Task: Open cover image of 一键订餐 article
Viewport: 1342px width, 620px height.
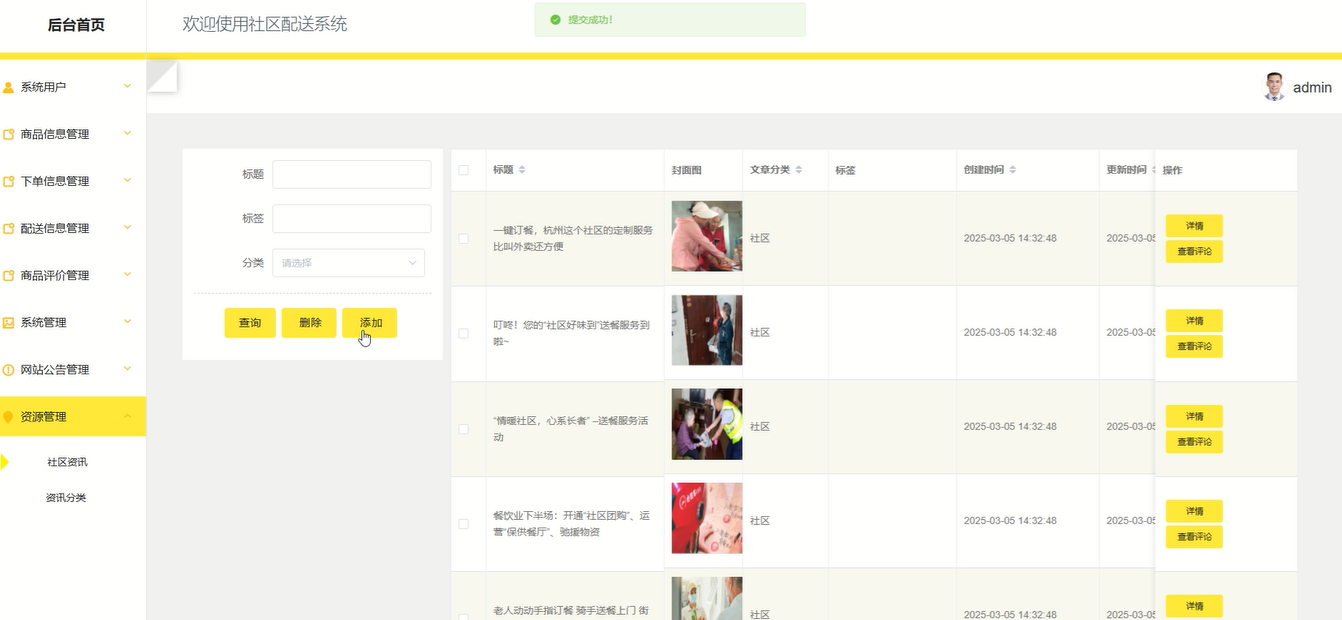Action: (707, 236)
